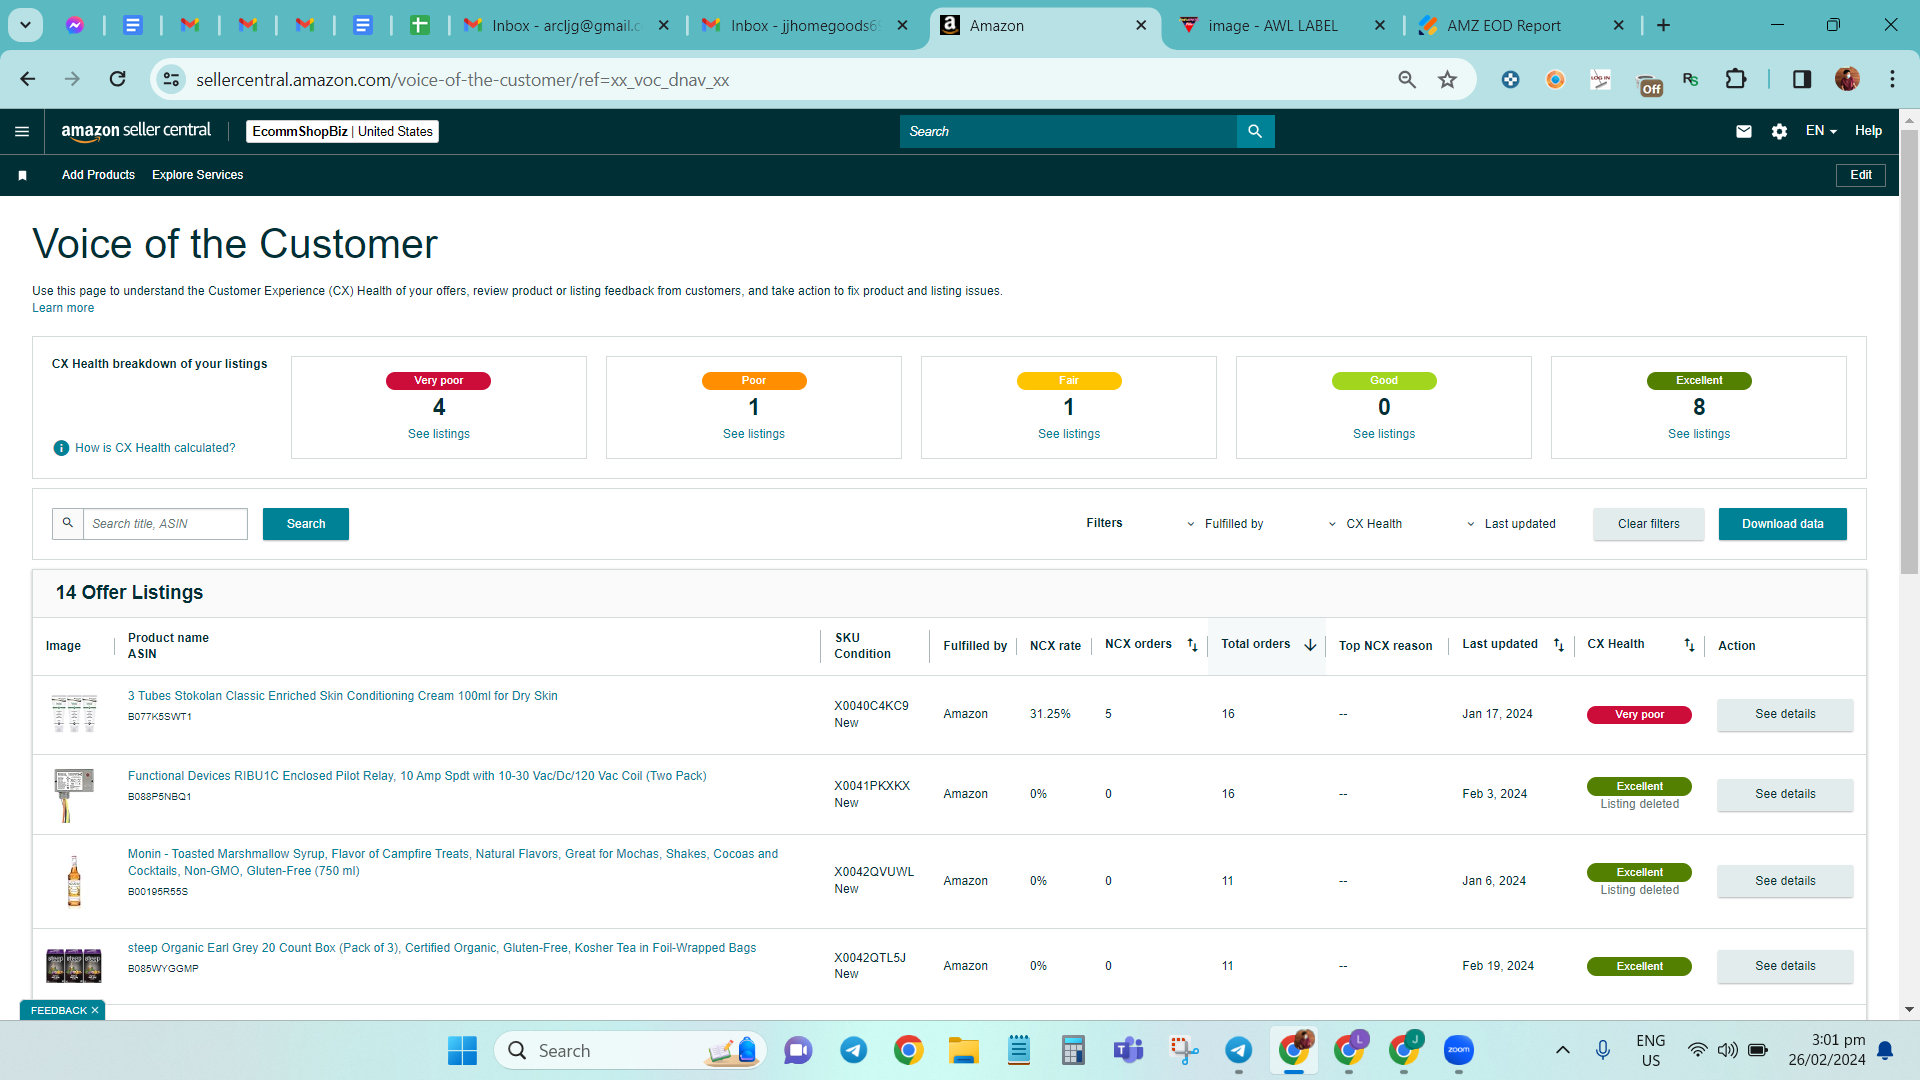This screenshot has height=1080, width=1920.
Task: Open File Explorer from the taskbar
Action: coord(964,1050)
